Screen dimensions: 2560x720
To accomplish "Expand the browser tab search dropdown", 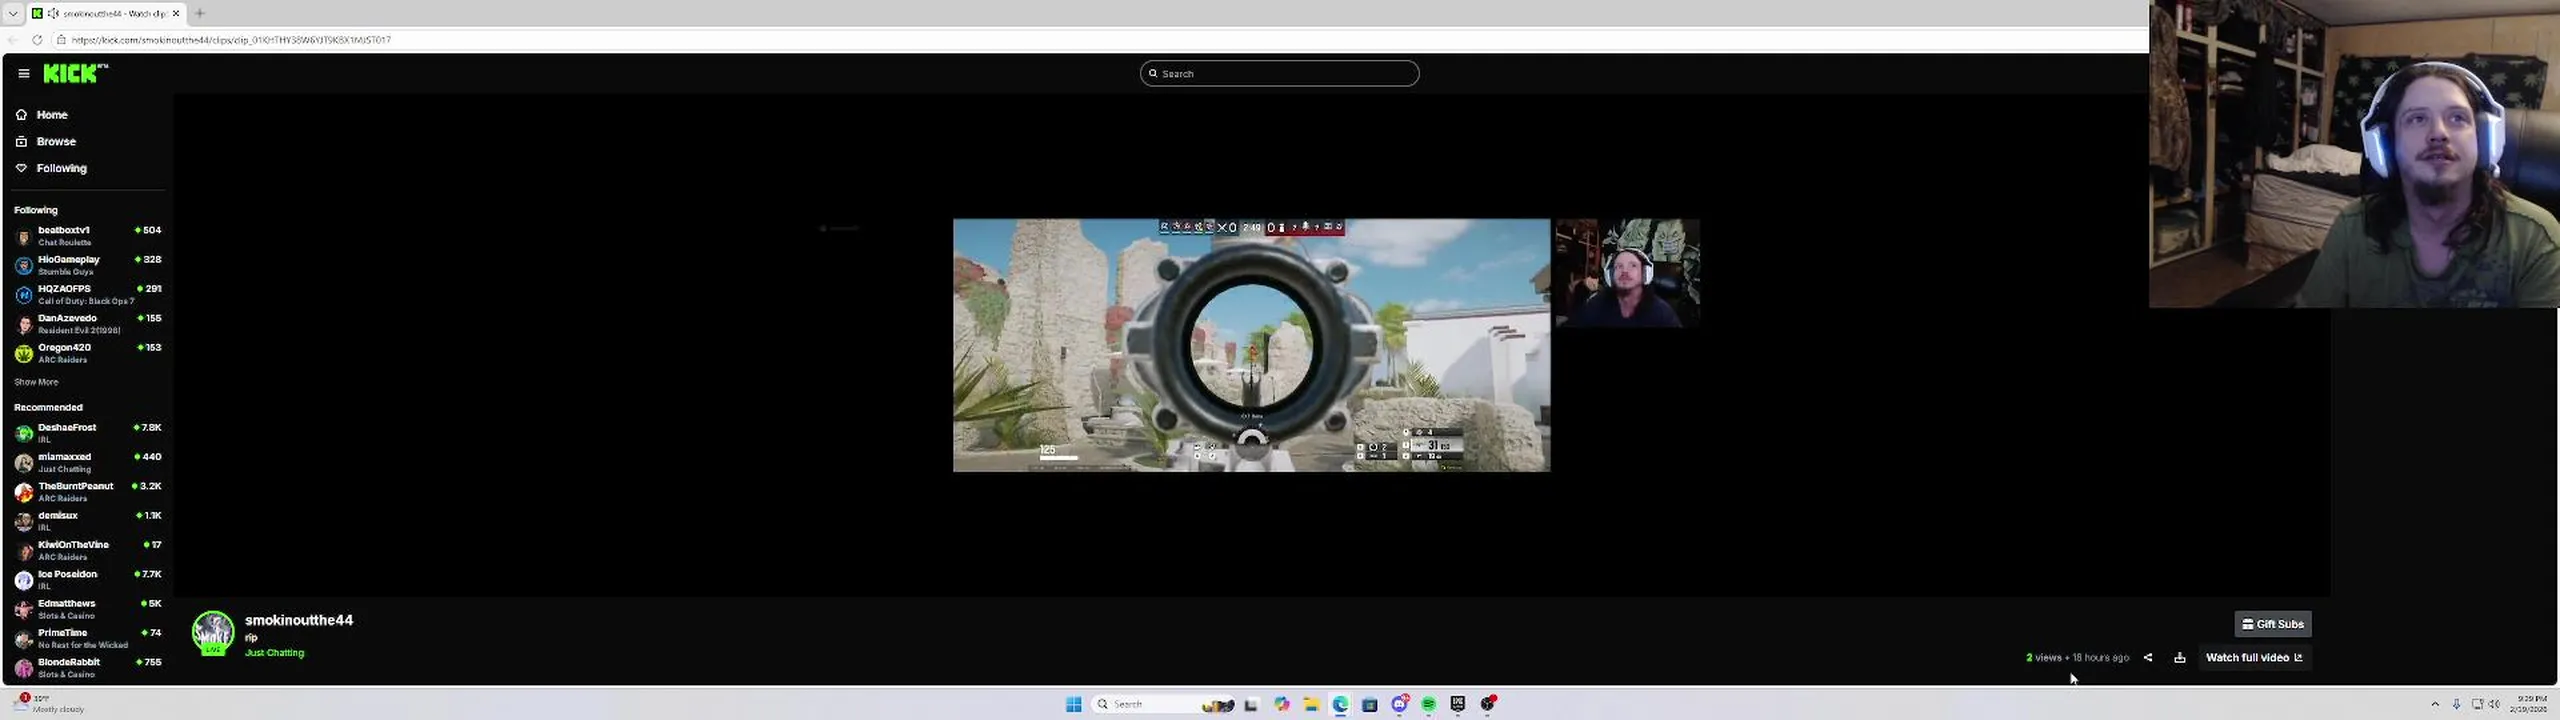I will click(x=13, y=13).
